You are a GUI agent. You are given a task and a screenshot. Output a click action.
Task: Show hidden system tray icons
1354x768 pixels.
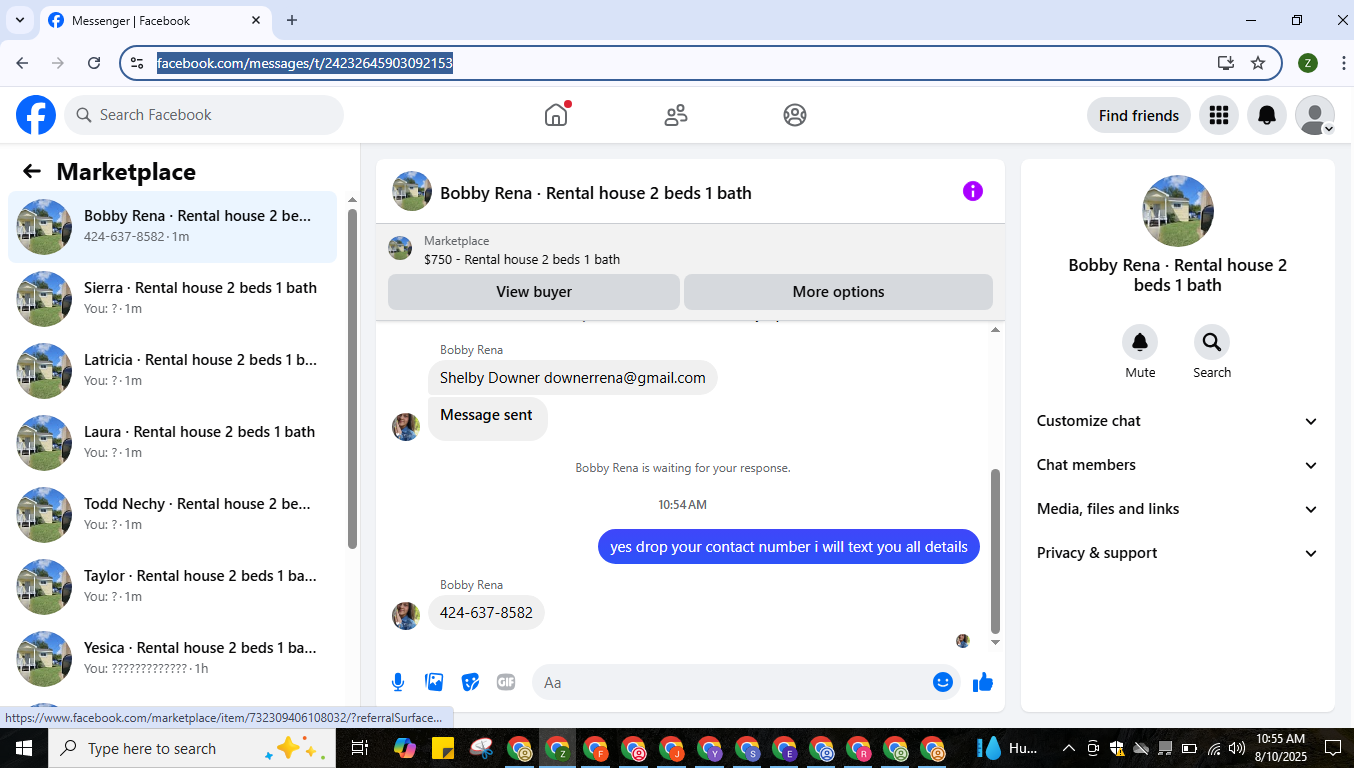pyautogui.click(x=1069, y=748)
